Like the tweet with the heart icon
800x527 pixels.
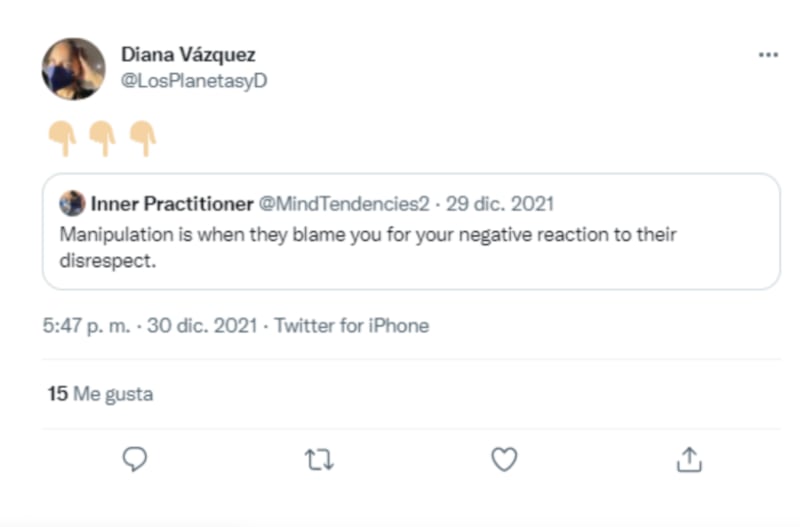click(x=504, y=459)
